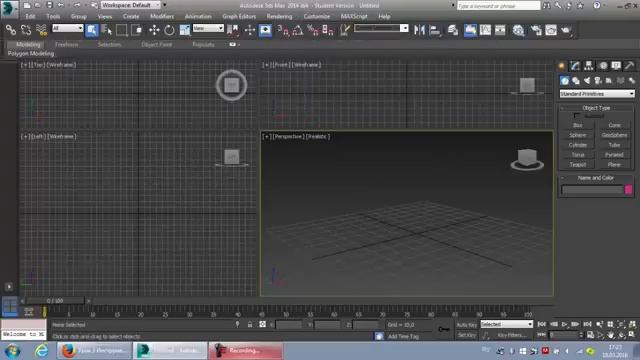640x360 pixels.
Task: Switch to the Freeform ribbon tab
Action: 67,44
